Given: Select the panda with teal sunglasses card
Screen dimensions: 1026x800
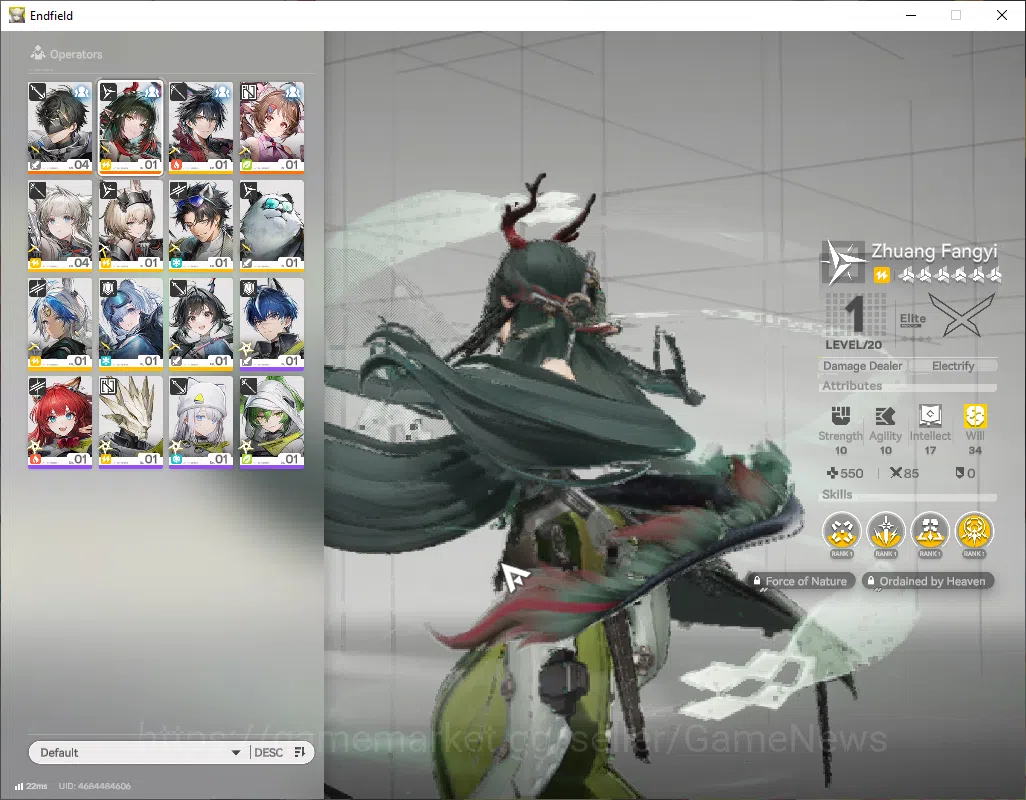Looking at the screenshot, I should click(x=272, y=225).
